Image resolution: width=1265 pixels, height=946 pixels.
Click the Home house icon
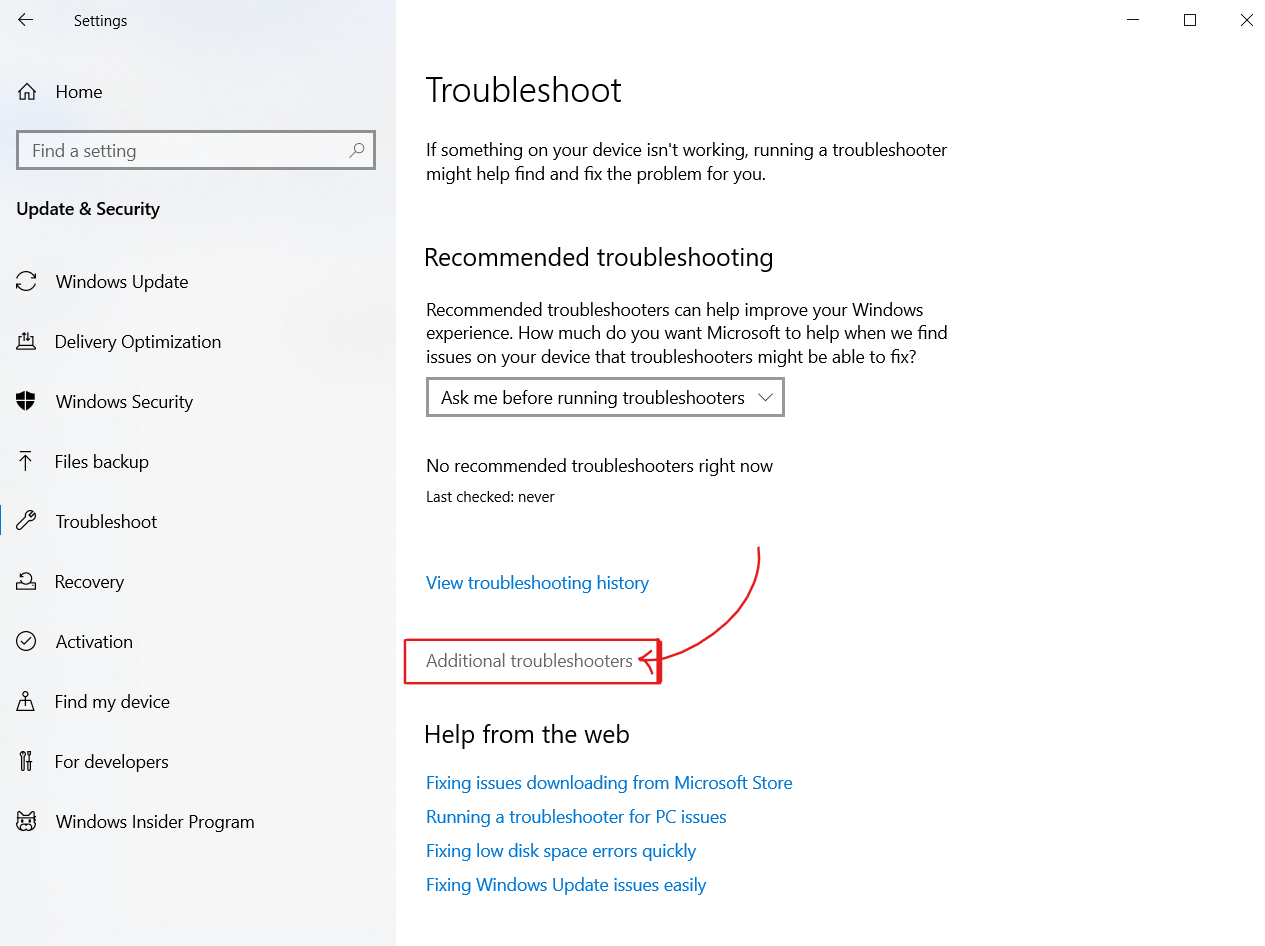pos(27,91)
